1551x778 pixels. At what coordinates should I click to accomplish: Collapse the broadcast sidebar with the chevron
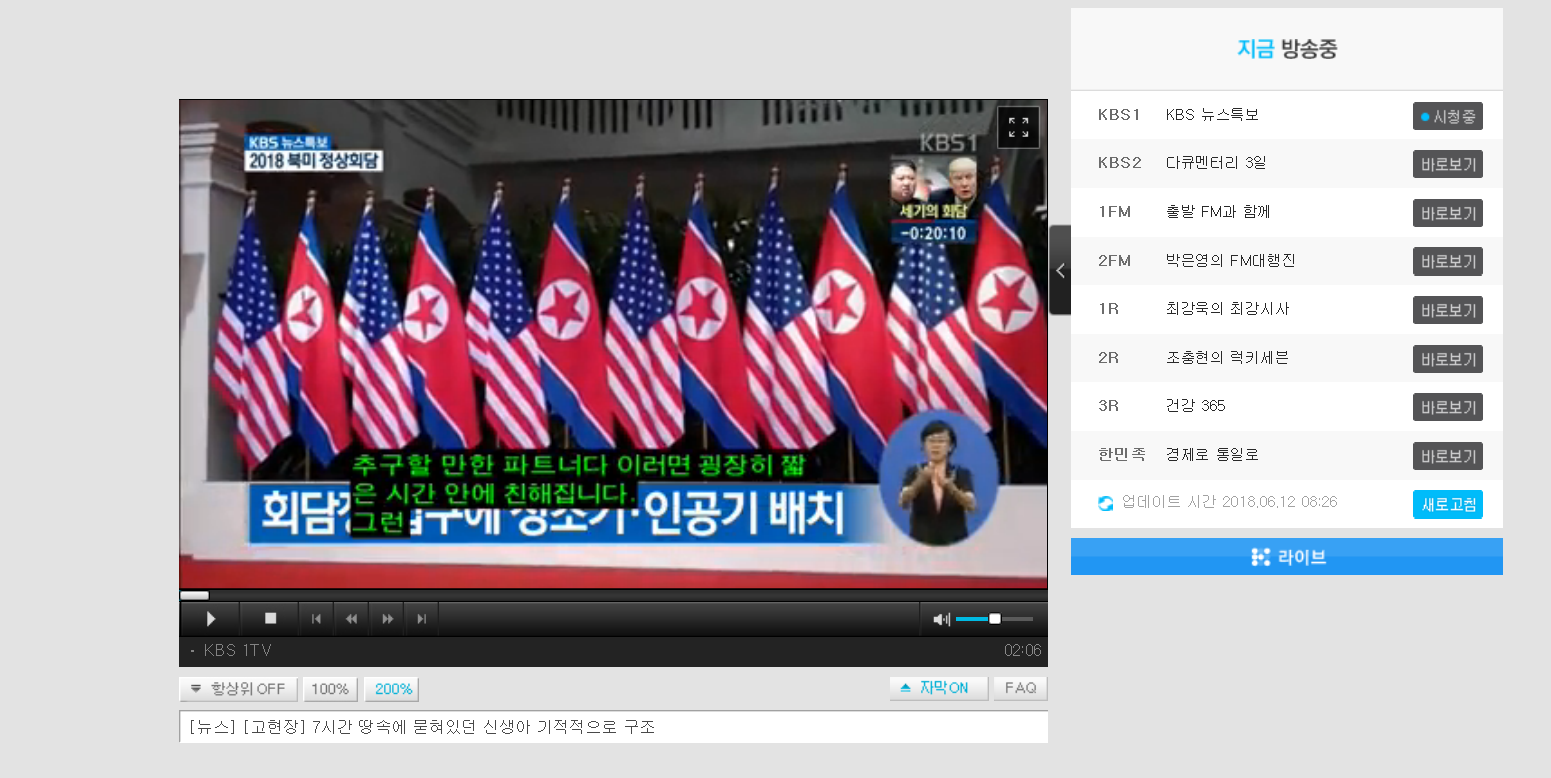tap(1060, 270)
